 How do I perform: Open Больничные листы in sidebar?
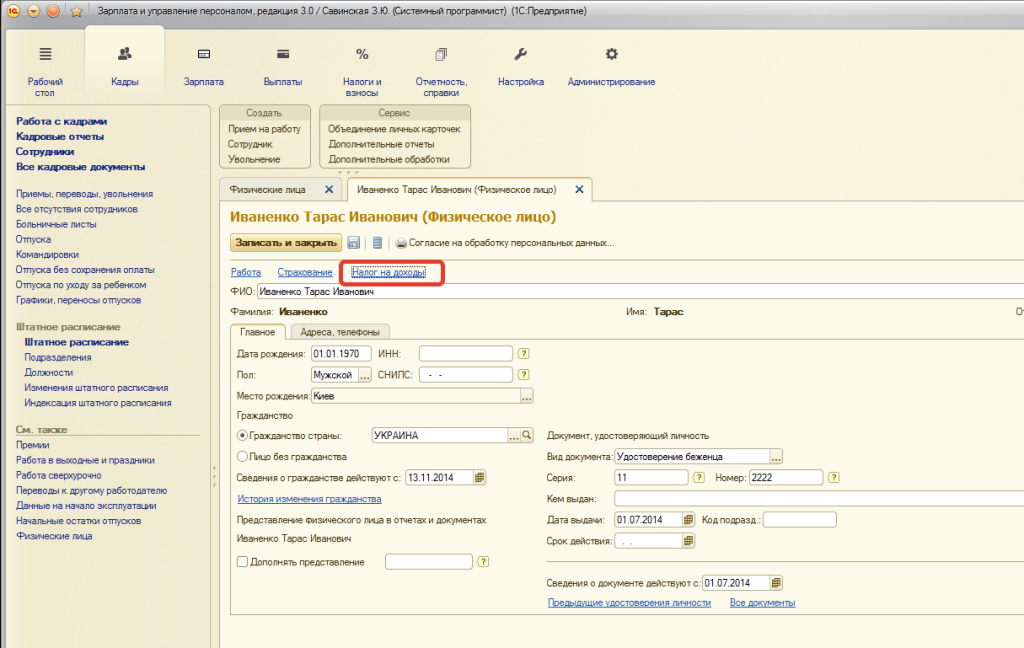tap(56, 224)
